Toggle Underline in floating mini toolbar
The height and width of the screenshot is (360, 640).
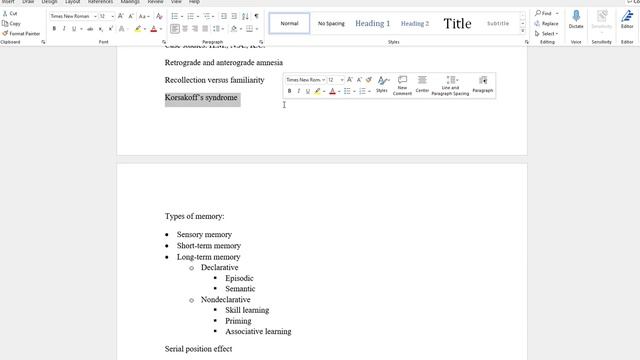click(x=308, y=91)
